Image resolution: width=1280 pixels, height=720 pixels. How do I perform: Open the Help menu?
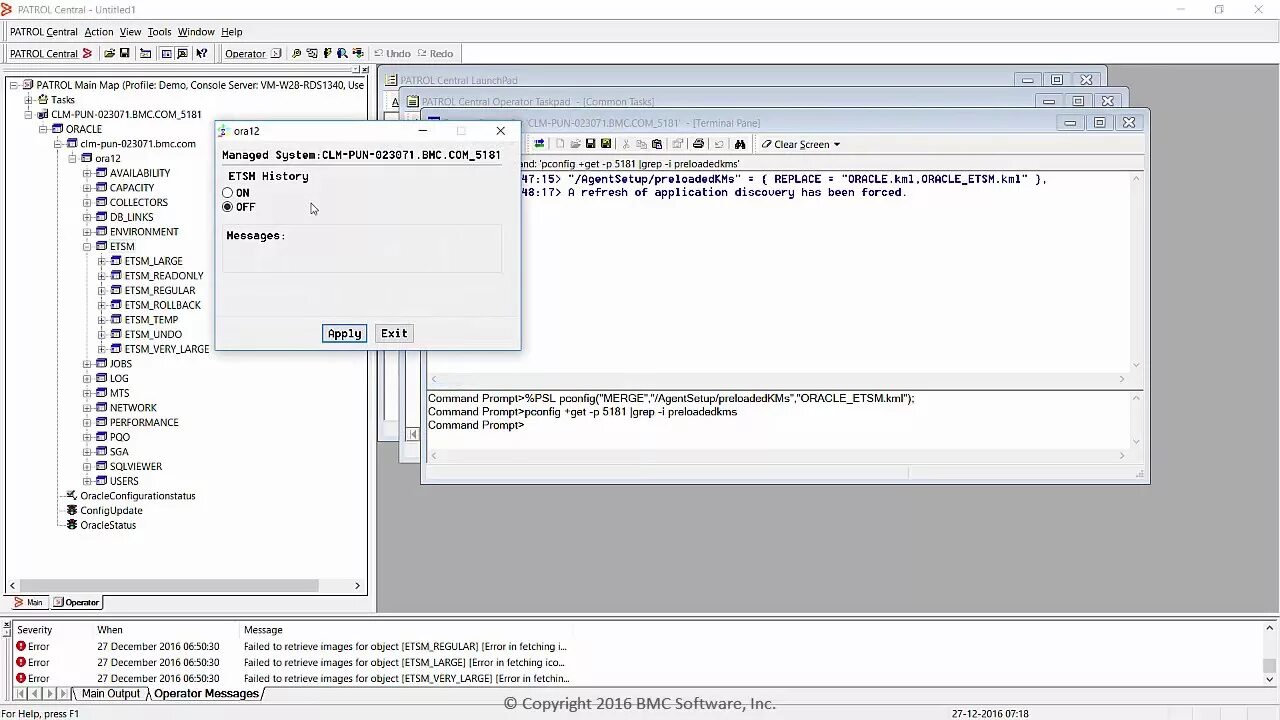pyautogui.click(x=232, y=32)
